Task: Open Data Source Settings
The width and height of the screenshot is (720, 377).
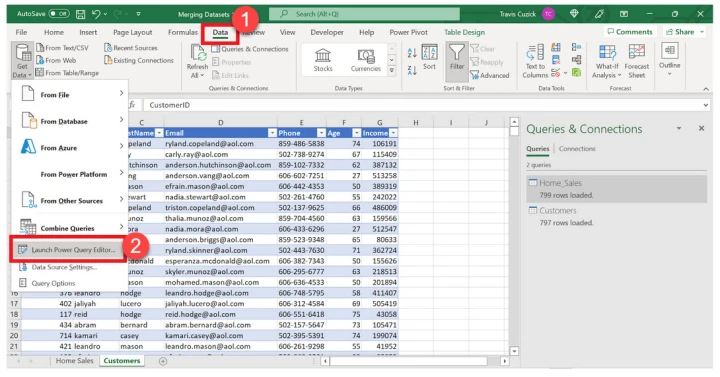Action: (x=64, y=267)
